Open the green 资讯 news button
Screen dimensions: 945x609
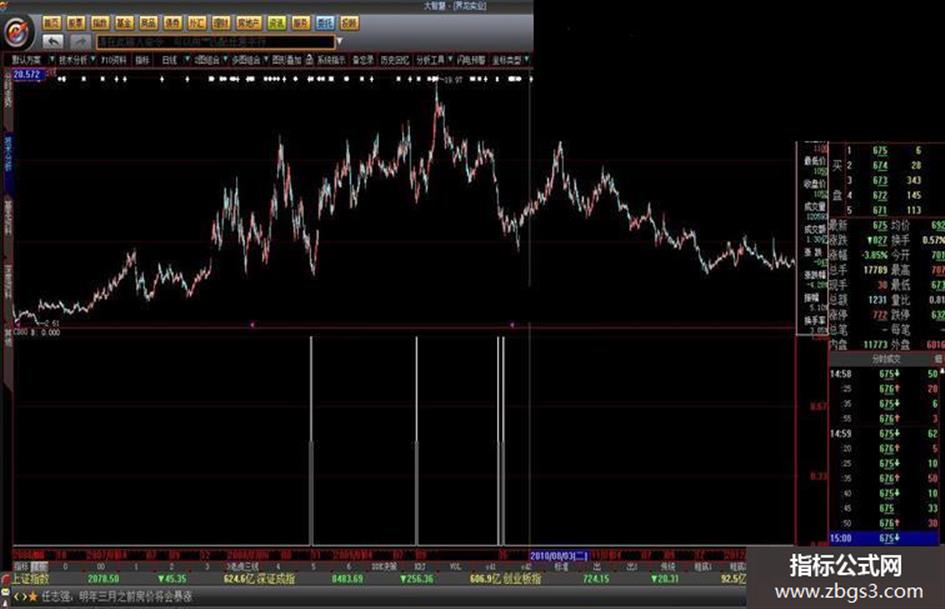277,23
